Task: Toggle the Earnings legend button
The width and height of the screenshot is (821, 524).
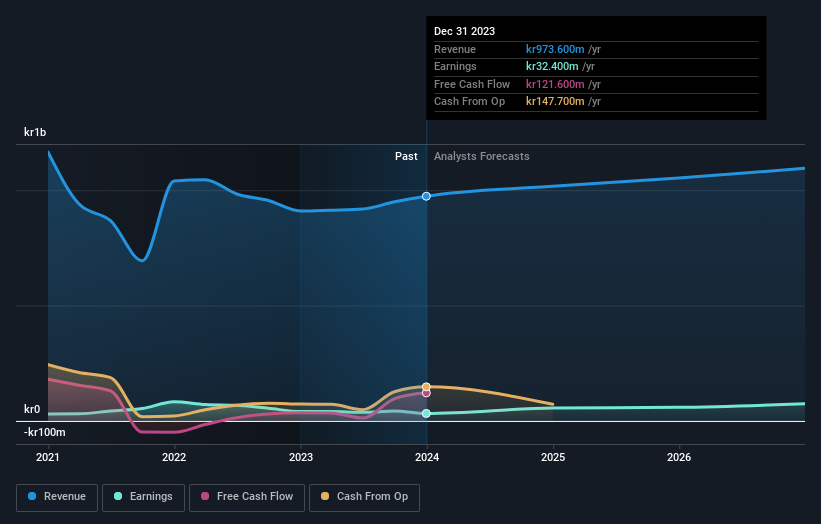Action: (143, 497)
